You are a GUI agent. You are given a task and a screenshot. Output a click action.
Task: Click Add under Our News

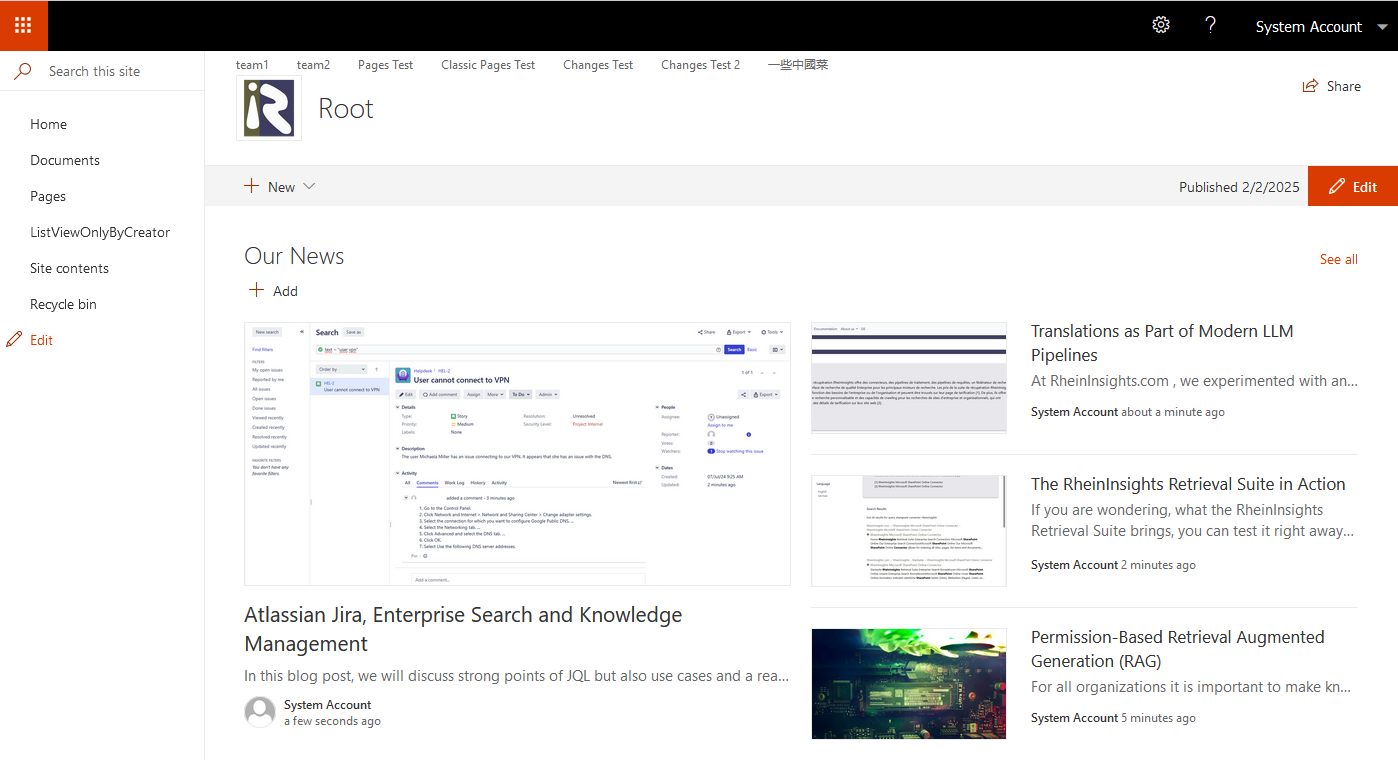point(273,290)
